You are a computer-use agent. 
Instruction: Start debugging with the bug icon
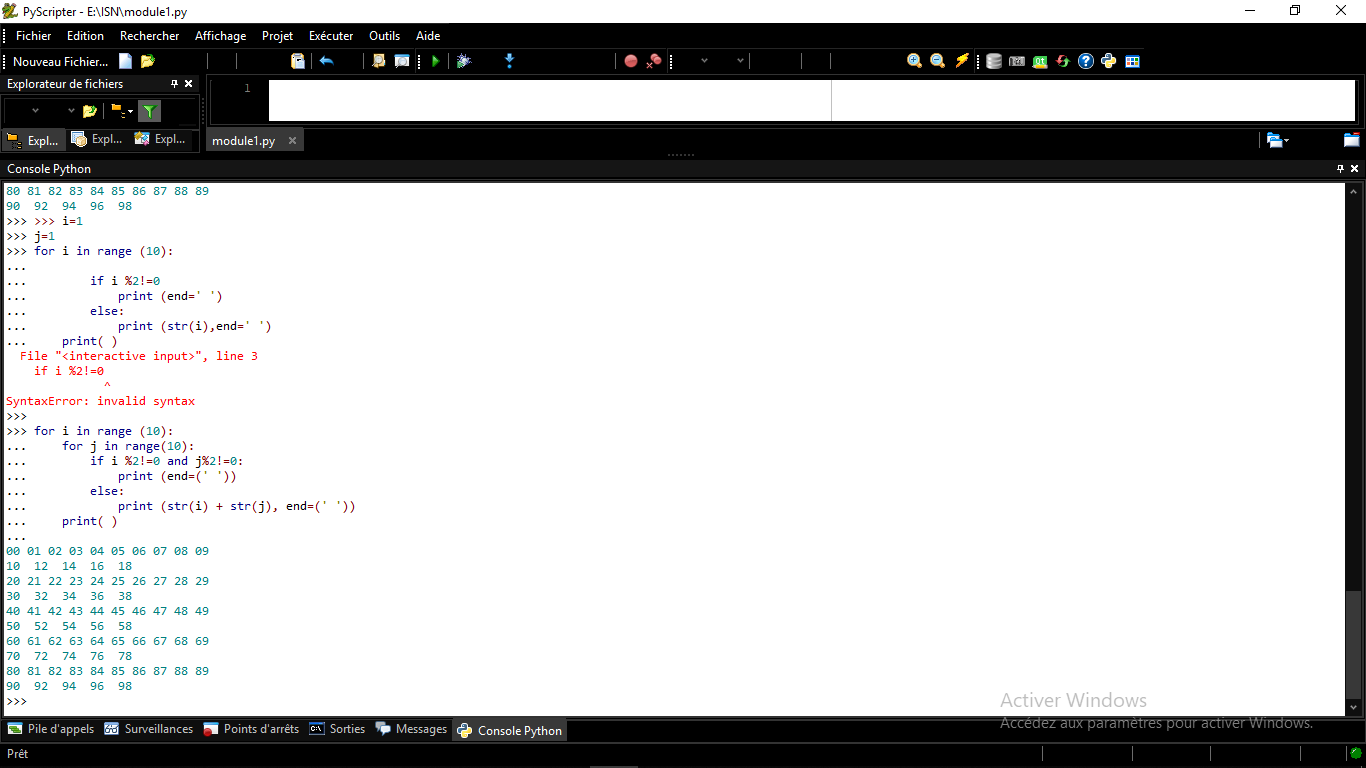point(464,61)
